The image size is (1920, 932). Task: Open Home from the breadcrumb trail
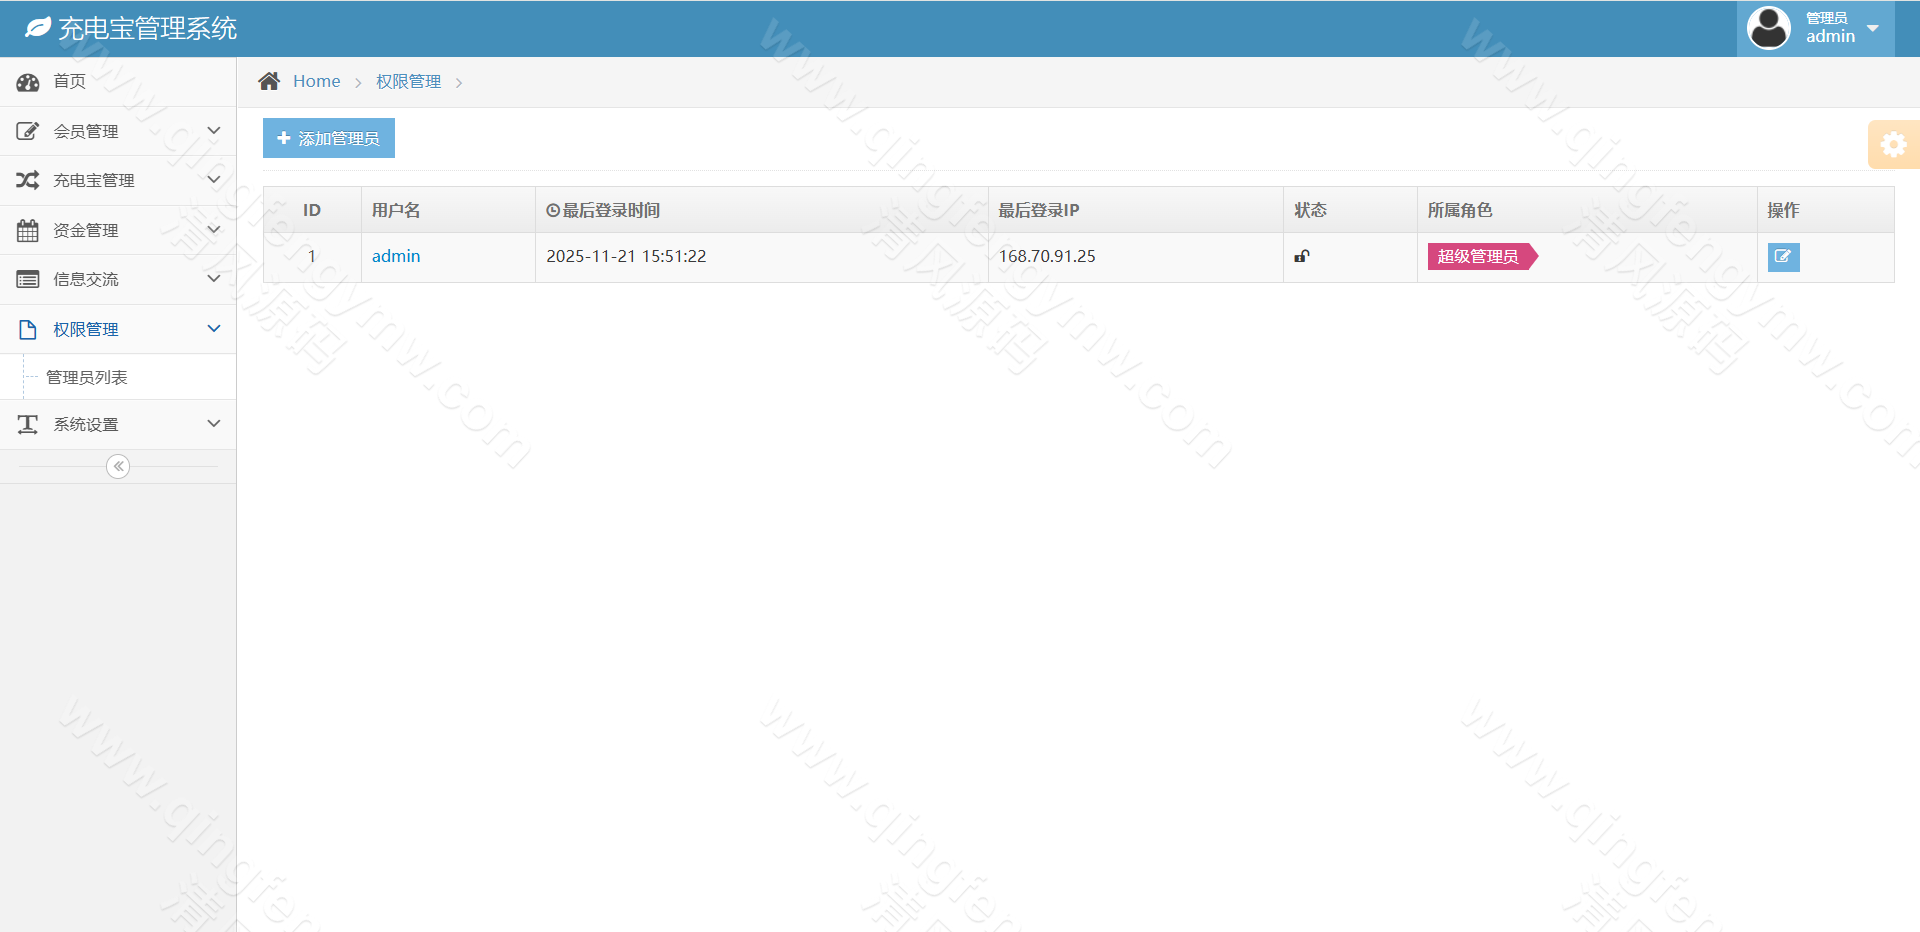(x=316, y=81)
